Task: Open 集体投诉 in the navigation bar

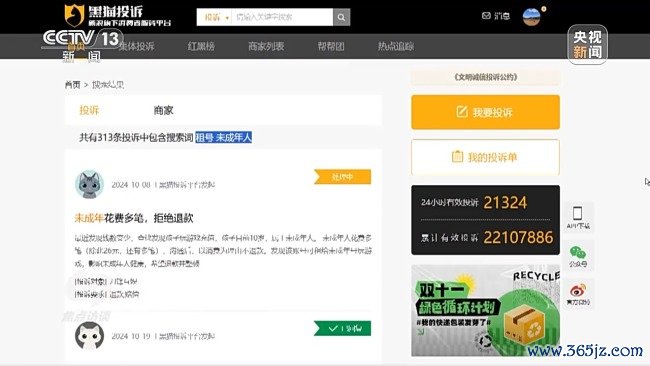Action: [136, 46]
